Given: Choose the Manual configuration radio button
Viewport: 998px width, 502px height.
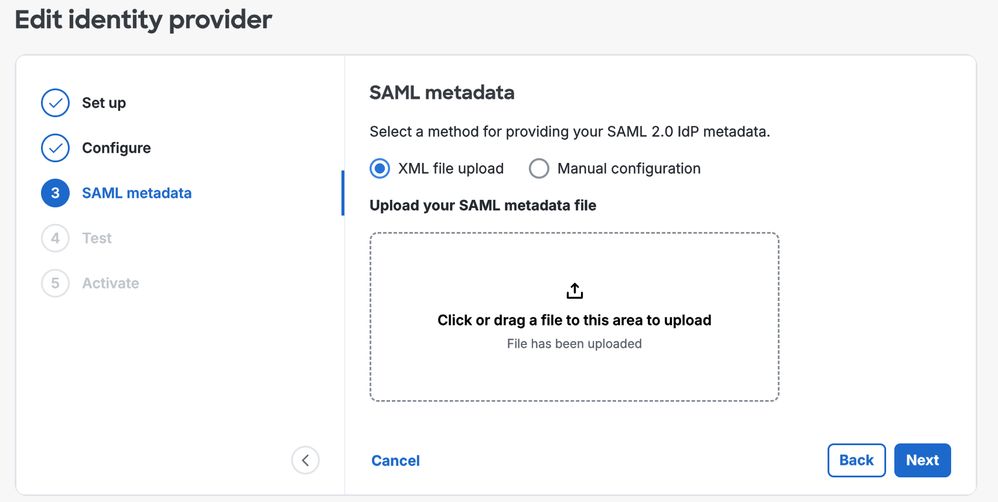Looking at the screenshot, I should [539, 168].
